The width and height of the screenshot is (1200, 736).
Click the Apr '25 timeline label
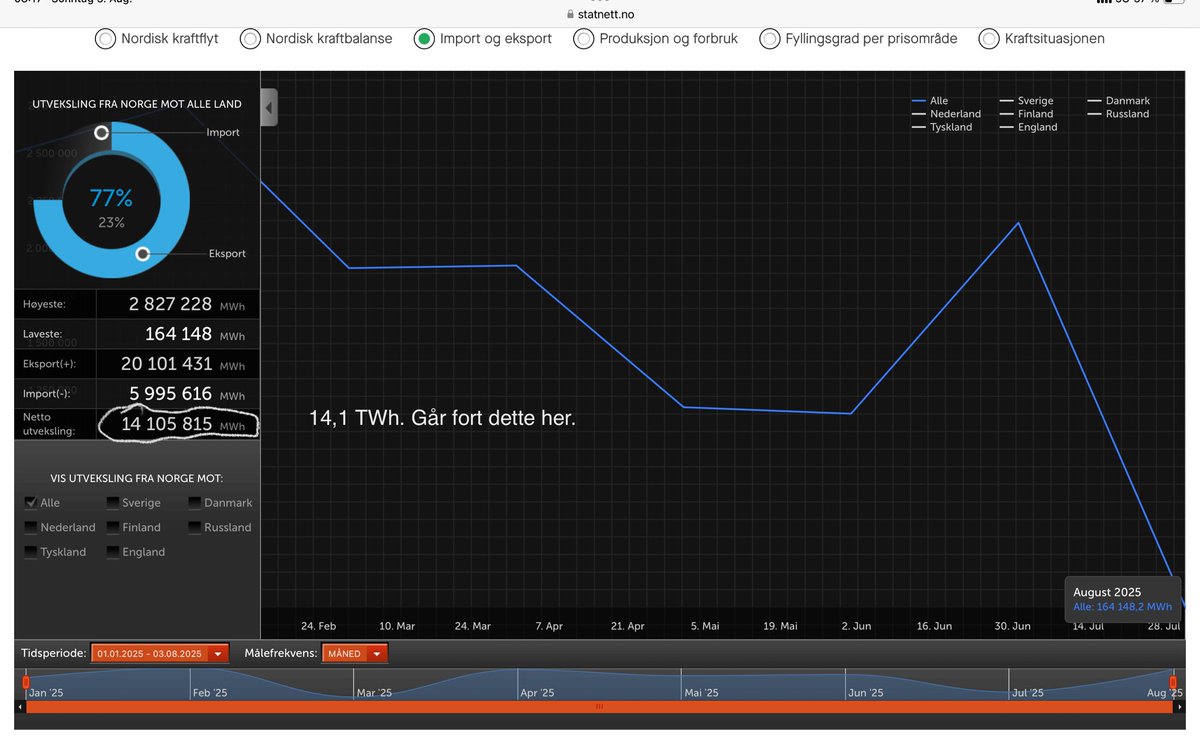537,693
